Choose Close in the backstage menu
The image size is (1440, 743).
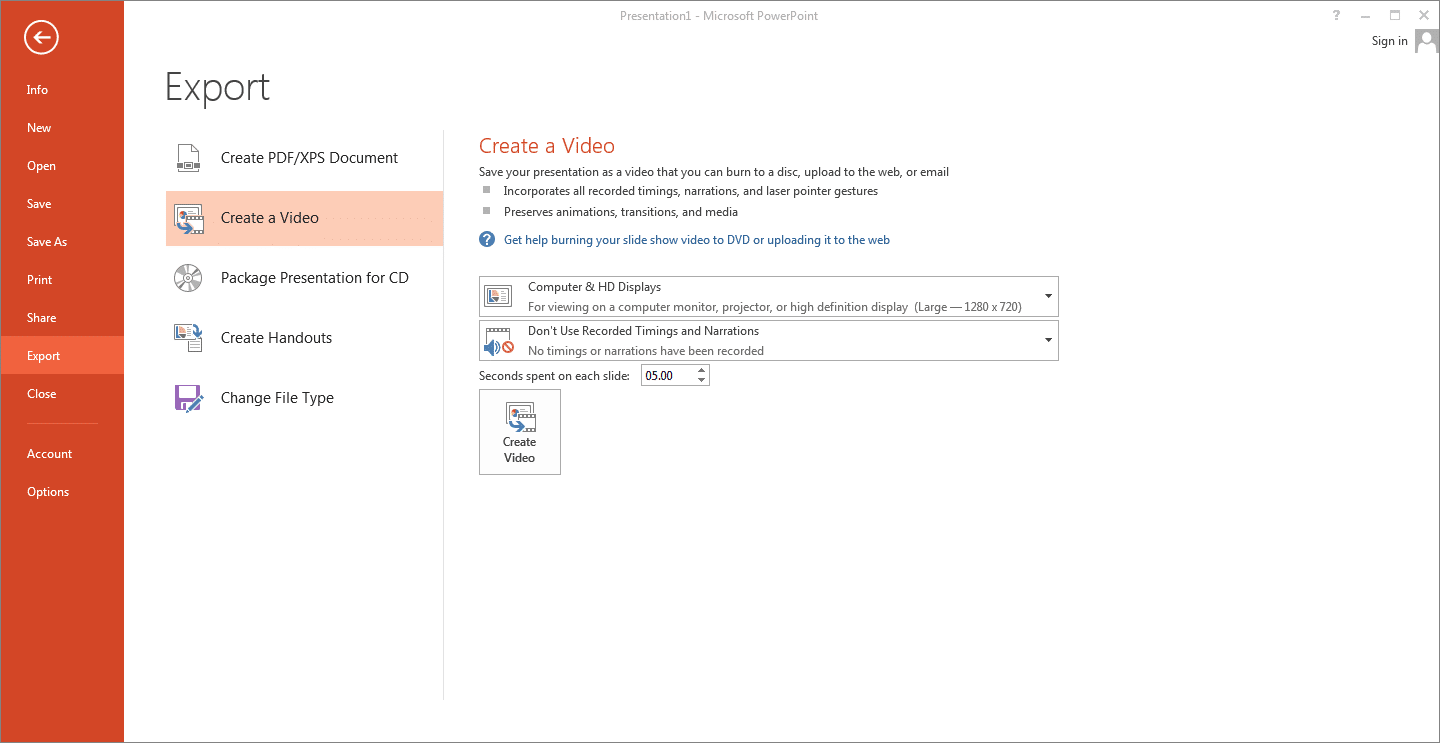point(62,394)
